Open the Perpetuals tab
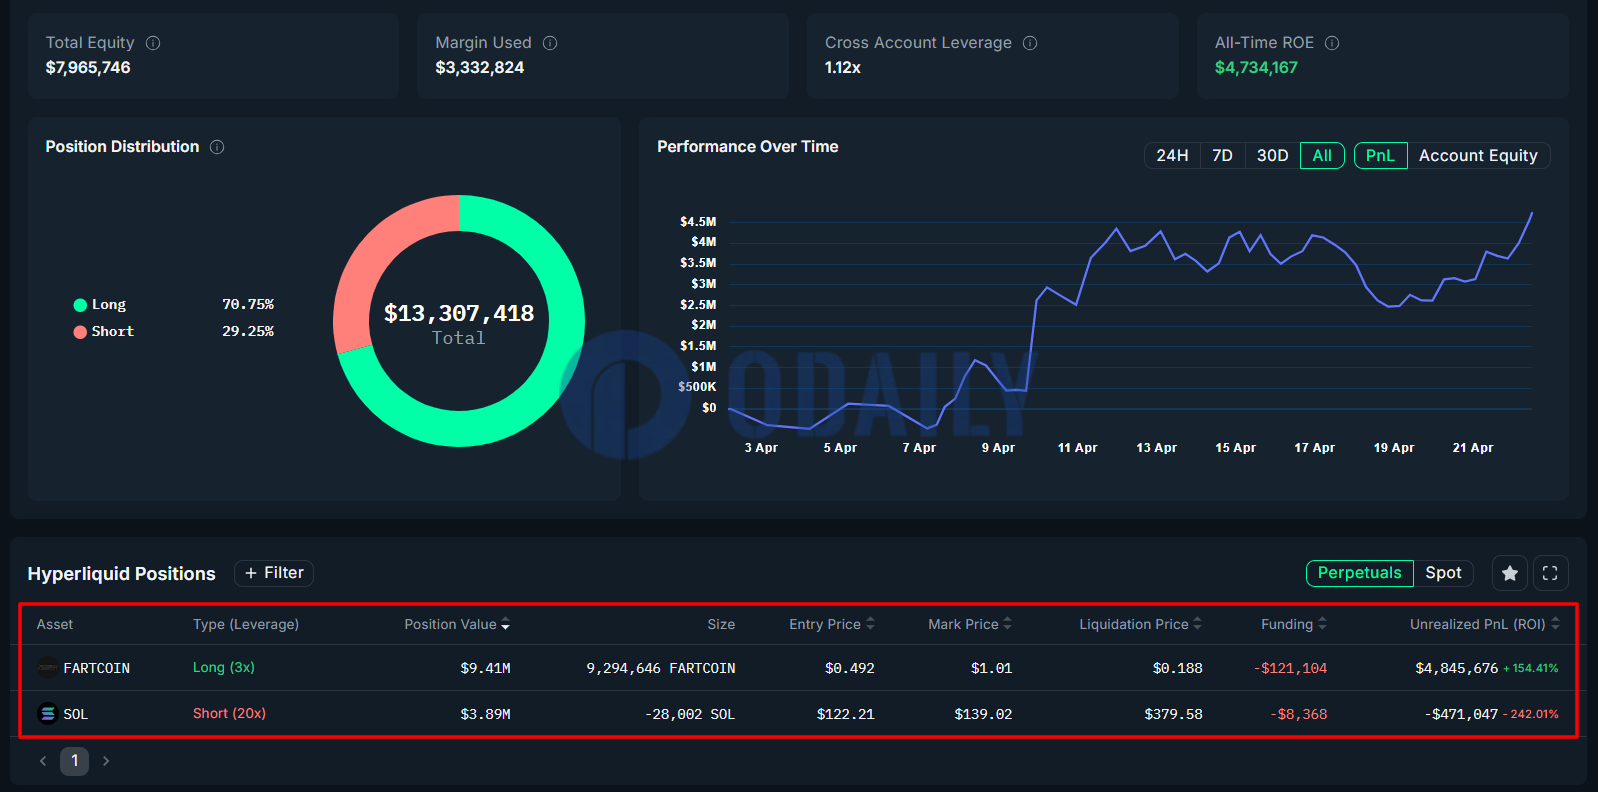 click(x=1360, y=573)
